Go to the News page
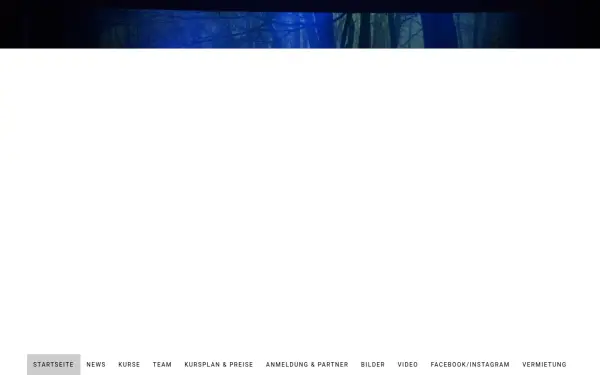Image resolution: width=600 pixels, height=375 pixels. (96, 364)
